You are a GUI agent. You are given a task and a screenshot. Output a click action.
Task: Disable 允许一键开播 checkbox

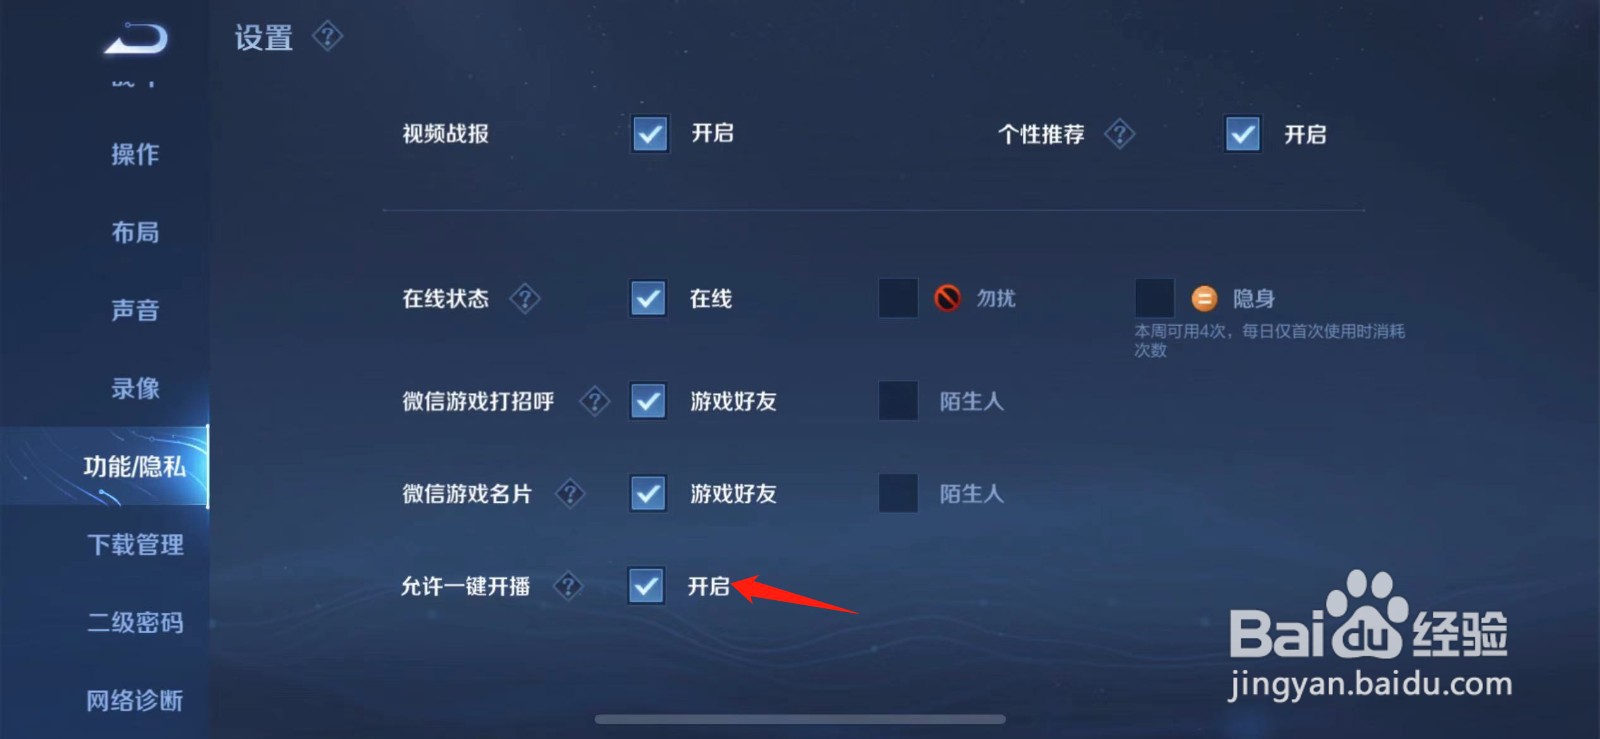[646, 585]
